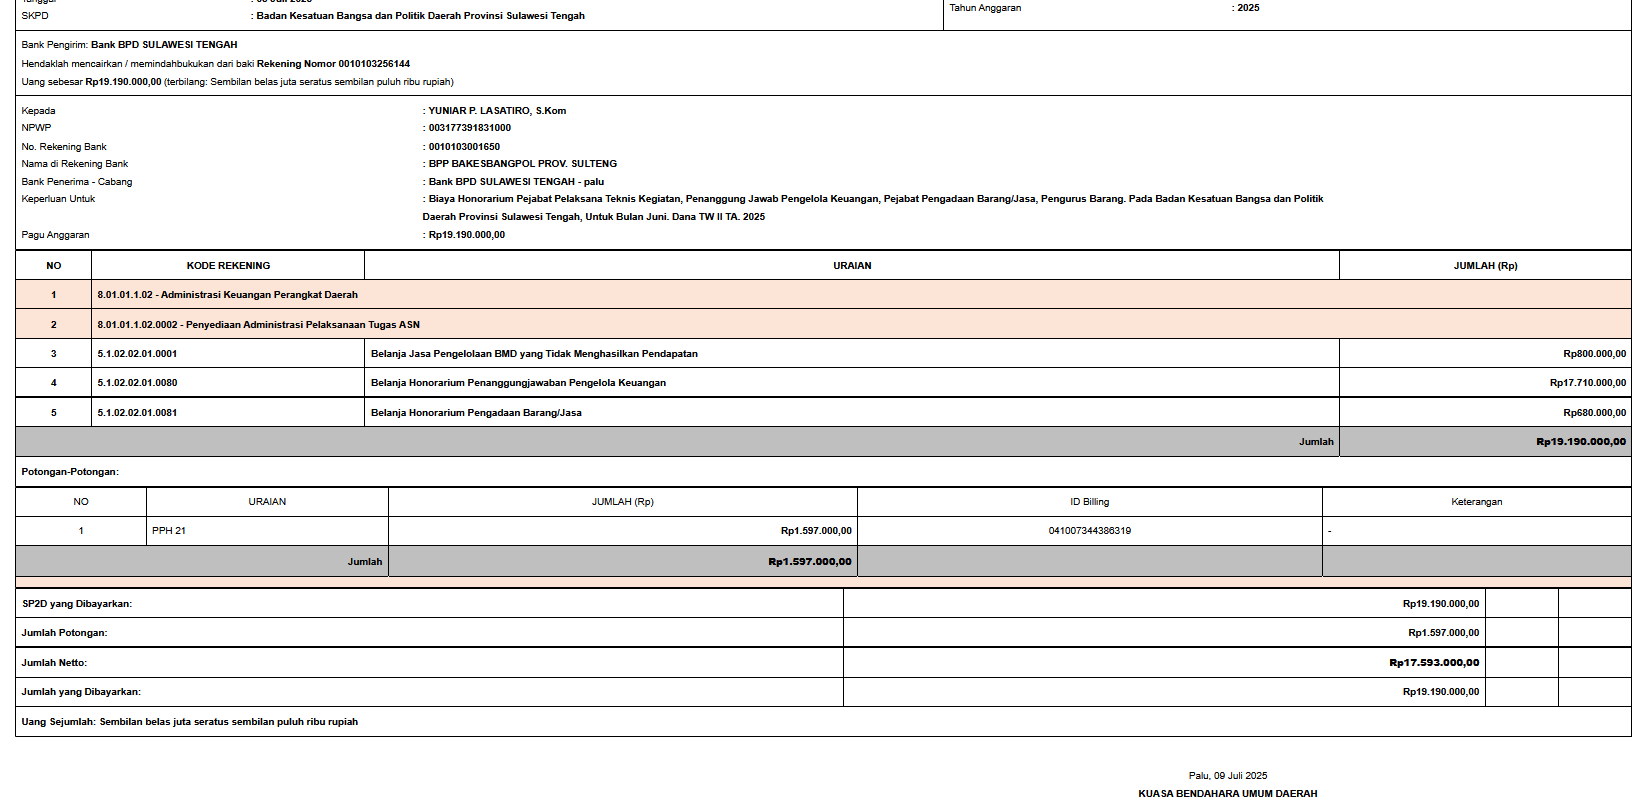Select 'BPP BAKESBANGPOL PROV. SULTENG'
The width and height of the screenshot is (1648, 801).
523,164
